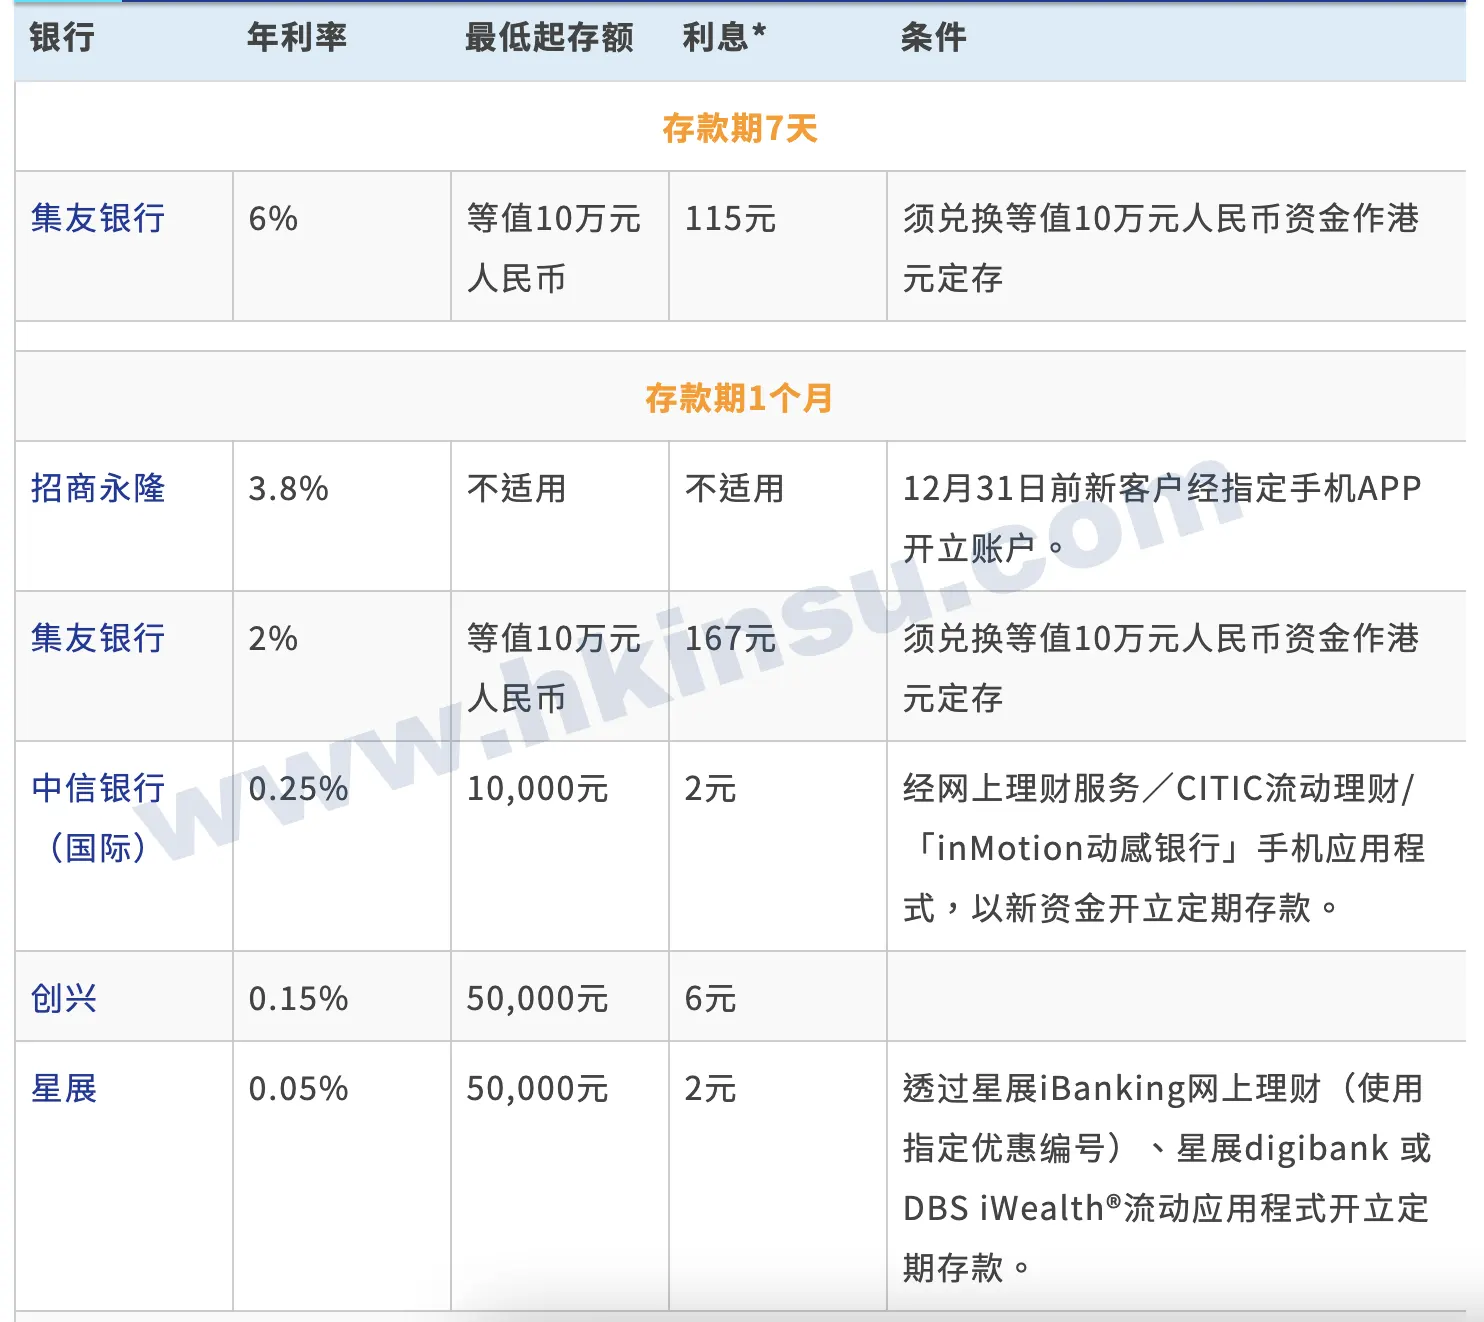Viewport: 1484px width, 1322px height.
Task: Click the 10,000元 minimum deposit cell
Action: click(537, 788)
